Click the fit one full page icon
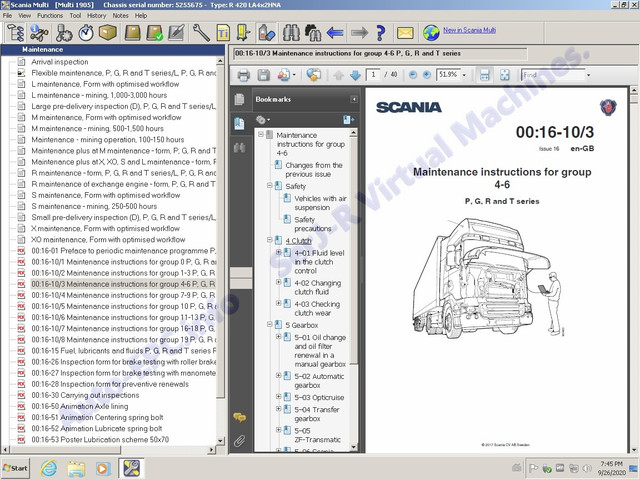Image resolution: width=640 pixels, height=480 pixels. point(505,75)
